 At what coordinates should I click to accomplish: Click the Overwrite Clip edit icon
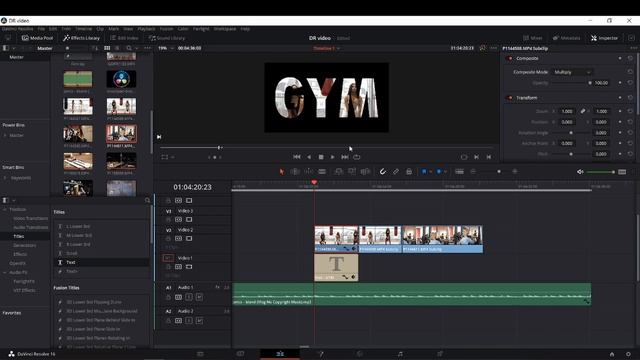[x=352, y=172]
